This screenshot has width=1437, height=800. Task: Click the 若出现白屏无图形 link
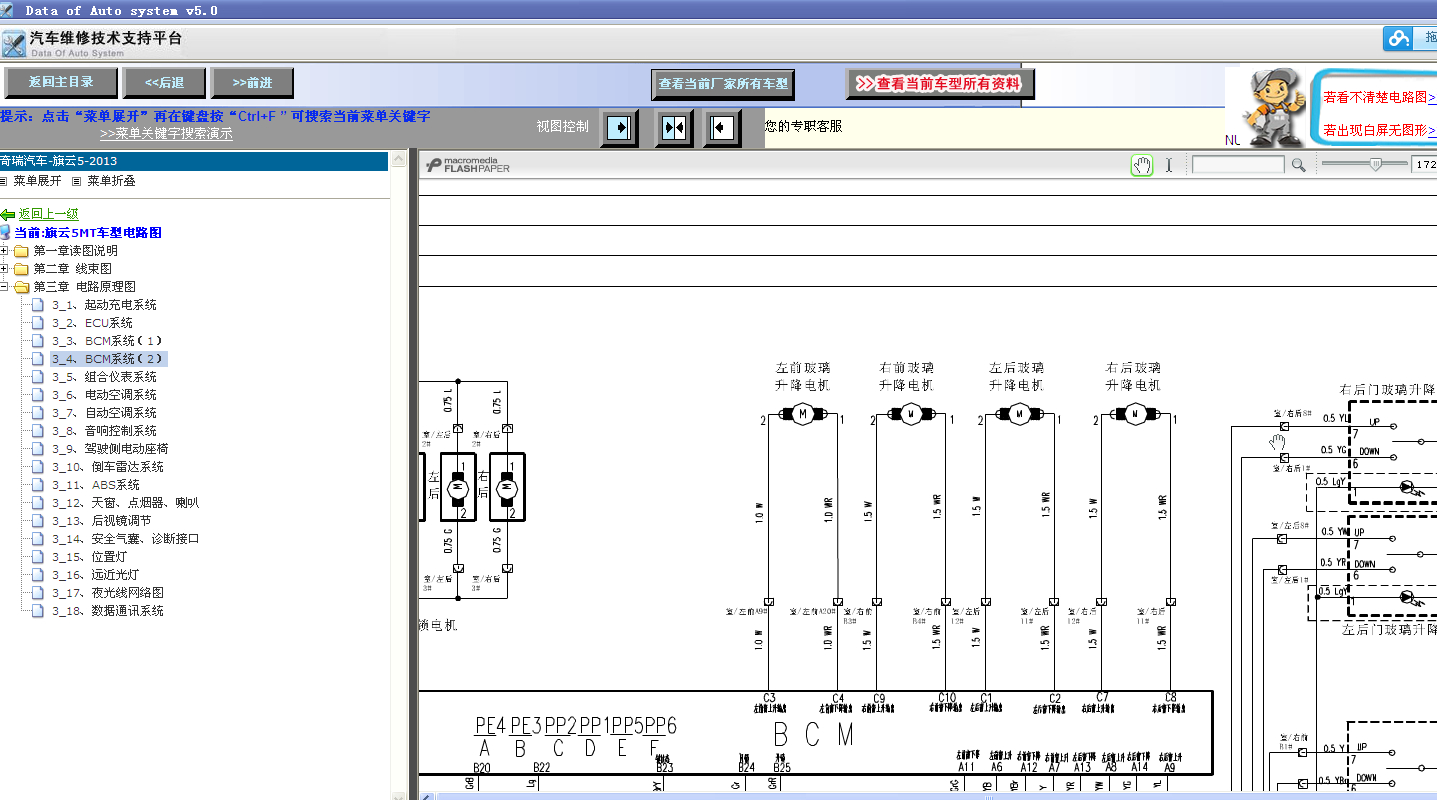coord(1379,130)
